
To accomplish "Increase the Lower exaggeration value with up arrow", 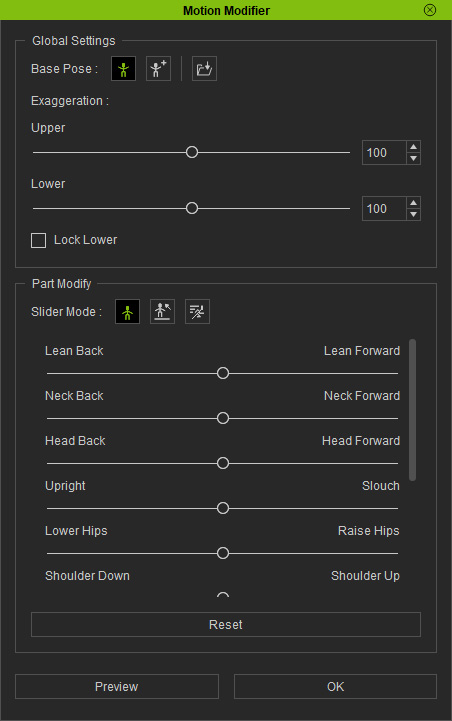I will [x=413, y=203].
